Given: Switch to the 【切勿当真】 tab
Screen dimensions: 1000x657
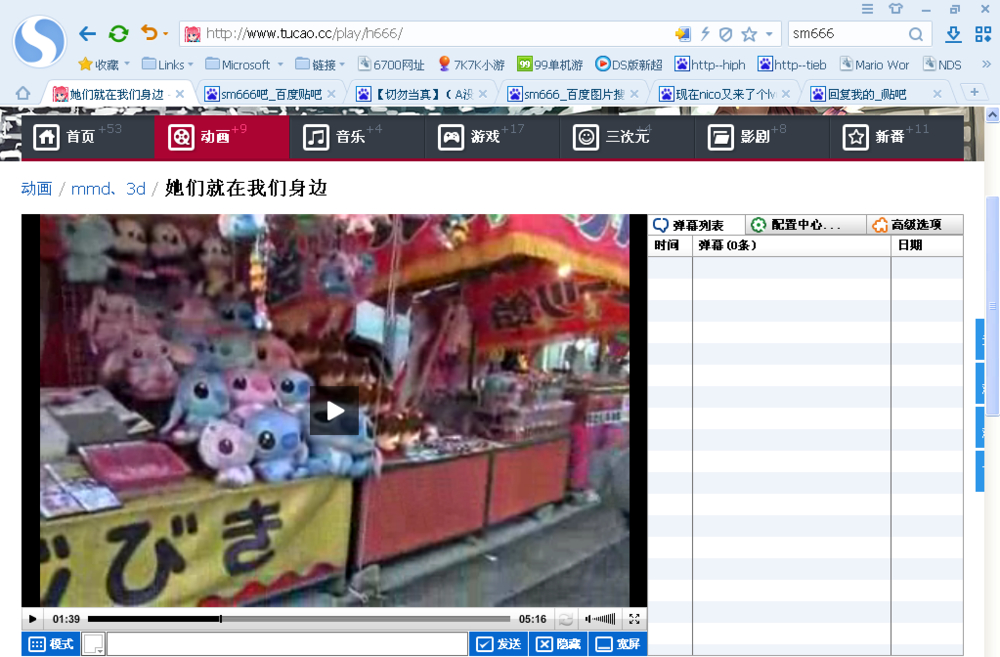Looking at the screenshot, I should click(415, 94).
